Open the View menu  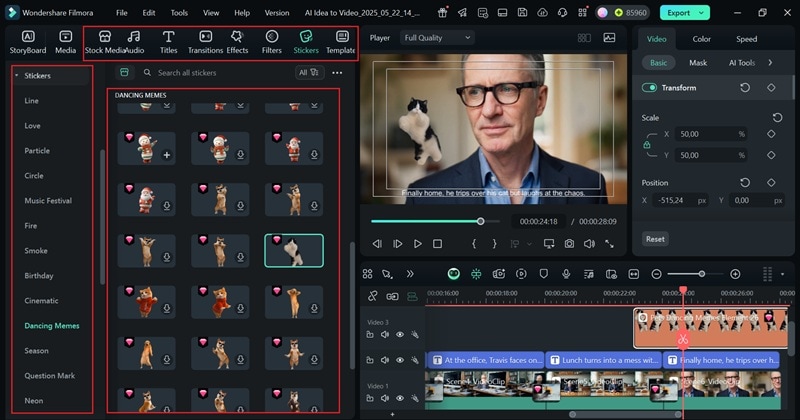tap(211, 13)
